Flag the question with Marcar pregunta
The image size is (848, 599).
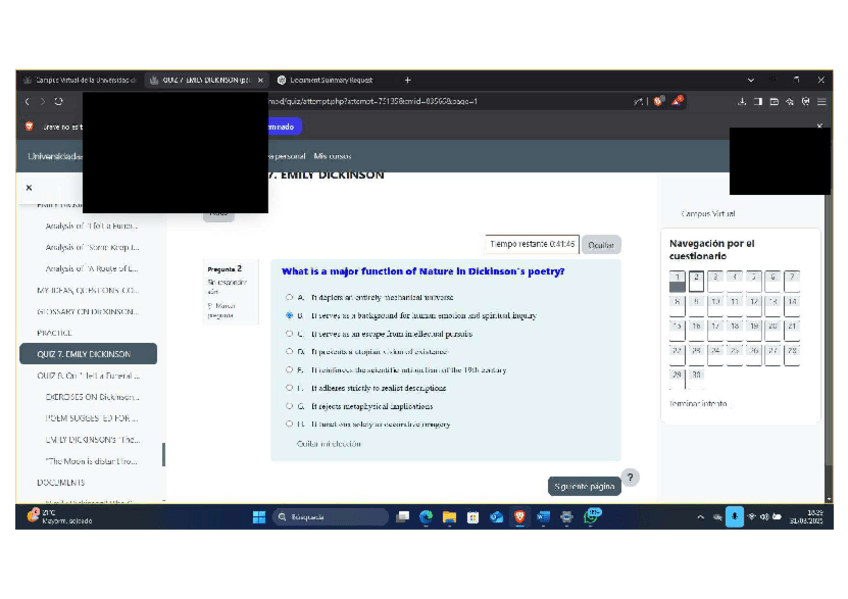pyautogui.click(x=221, y=310)
